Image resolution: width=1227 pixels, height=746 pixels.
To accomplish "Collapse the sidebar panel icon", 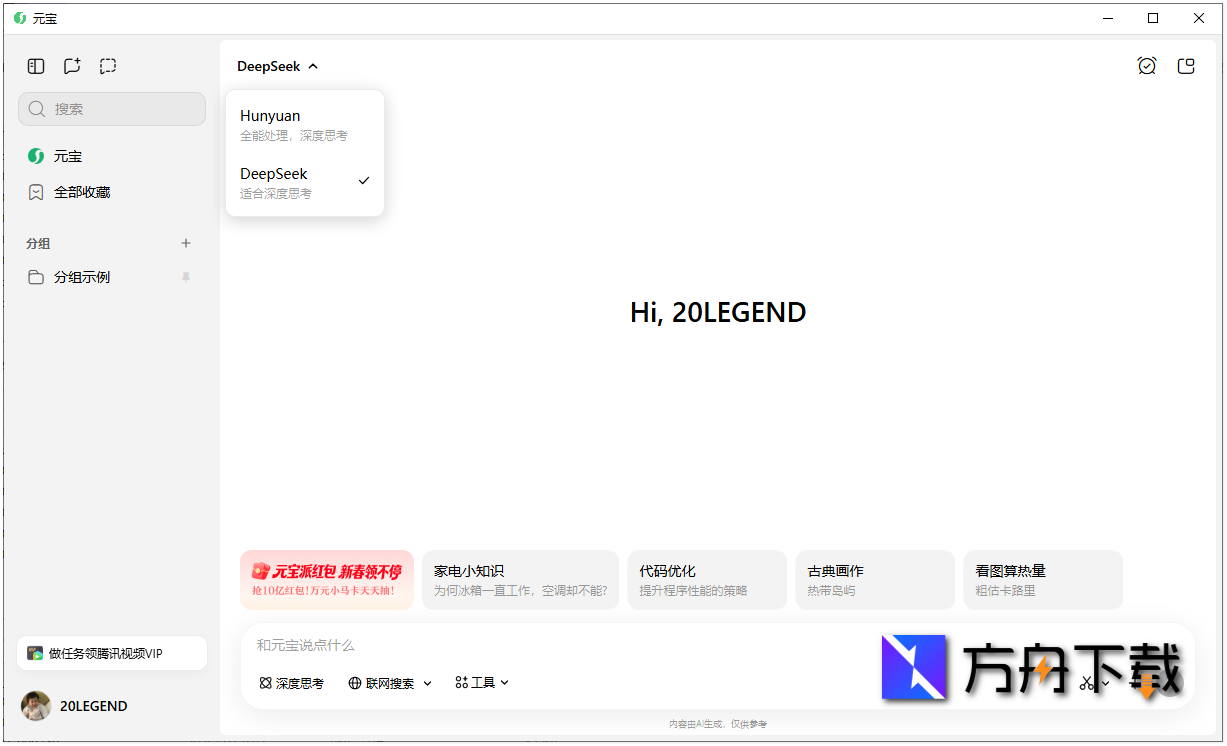I will click(x=36, y=66).
